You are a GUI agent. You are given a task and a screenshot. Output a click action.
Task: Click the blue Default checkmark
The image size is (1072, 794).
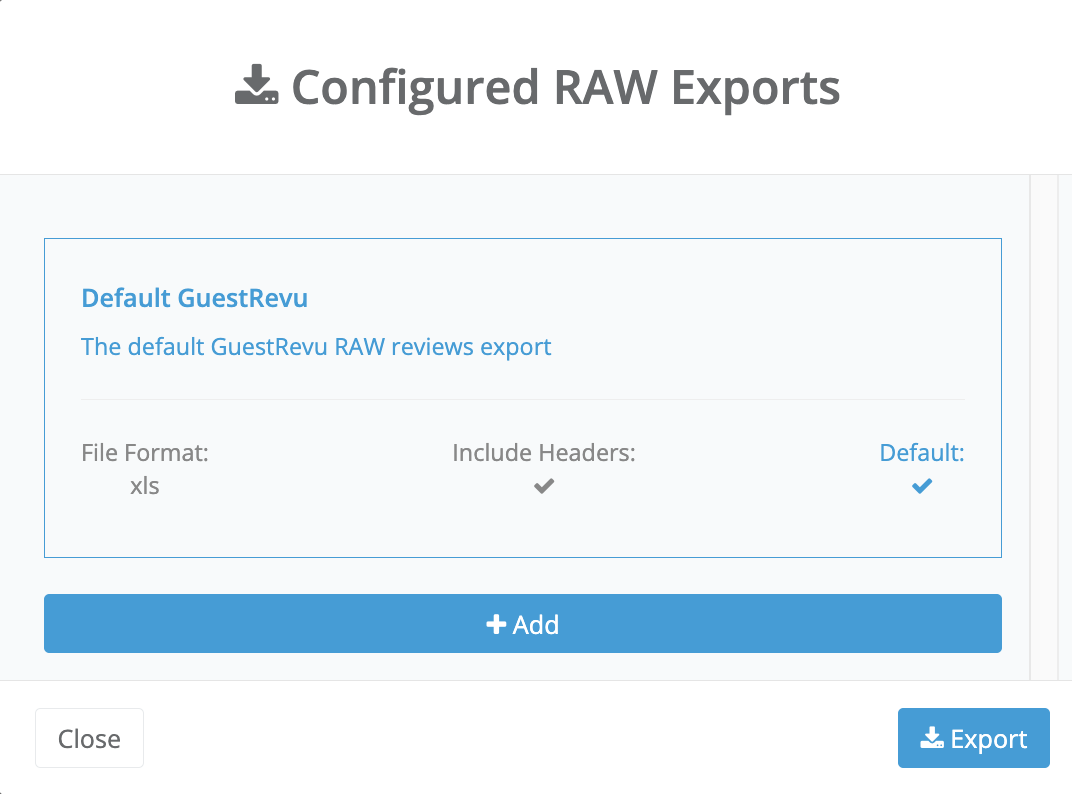(x=922, y=486)
